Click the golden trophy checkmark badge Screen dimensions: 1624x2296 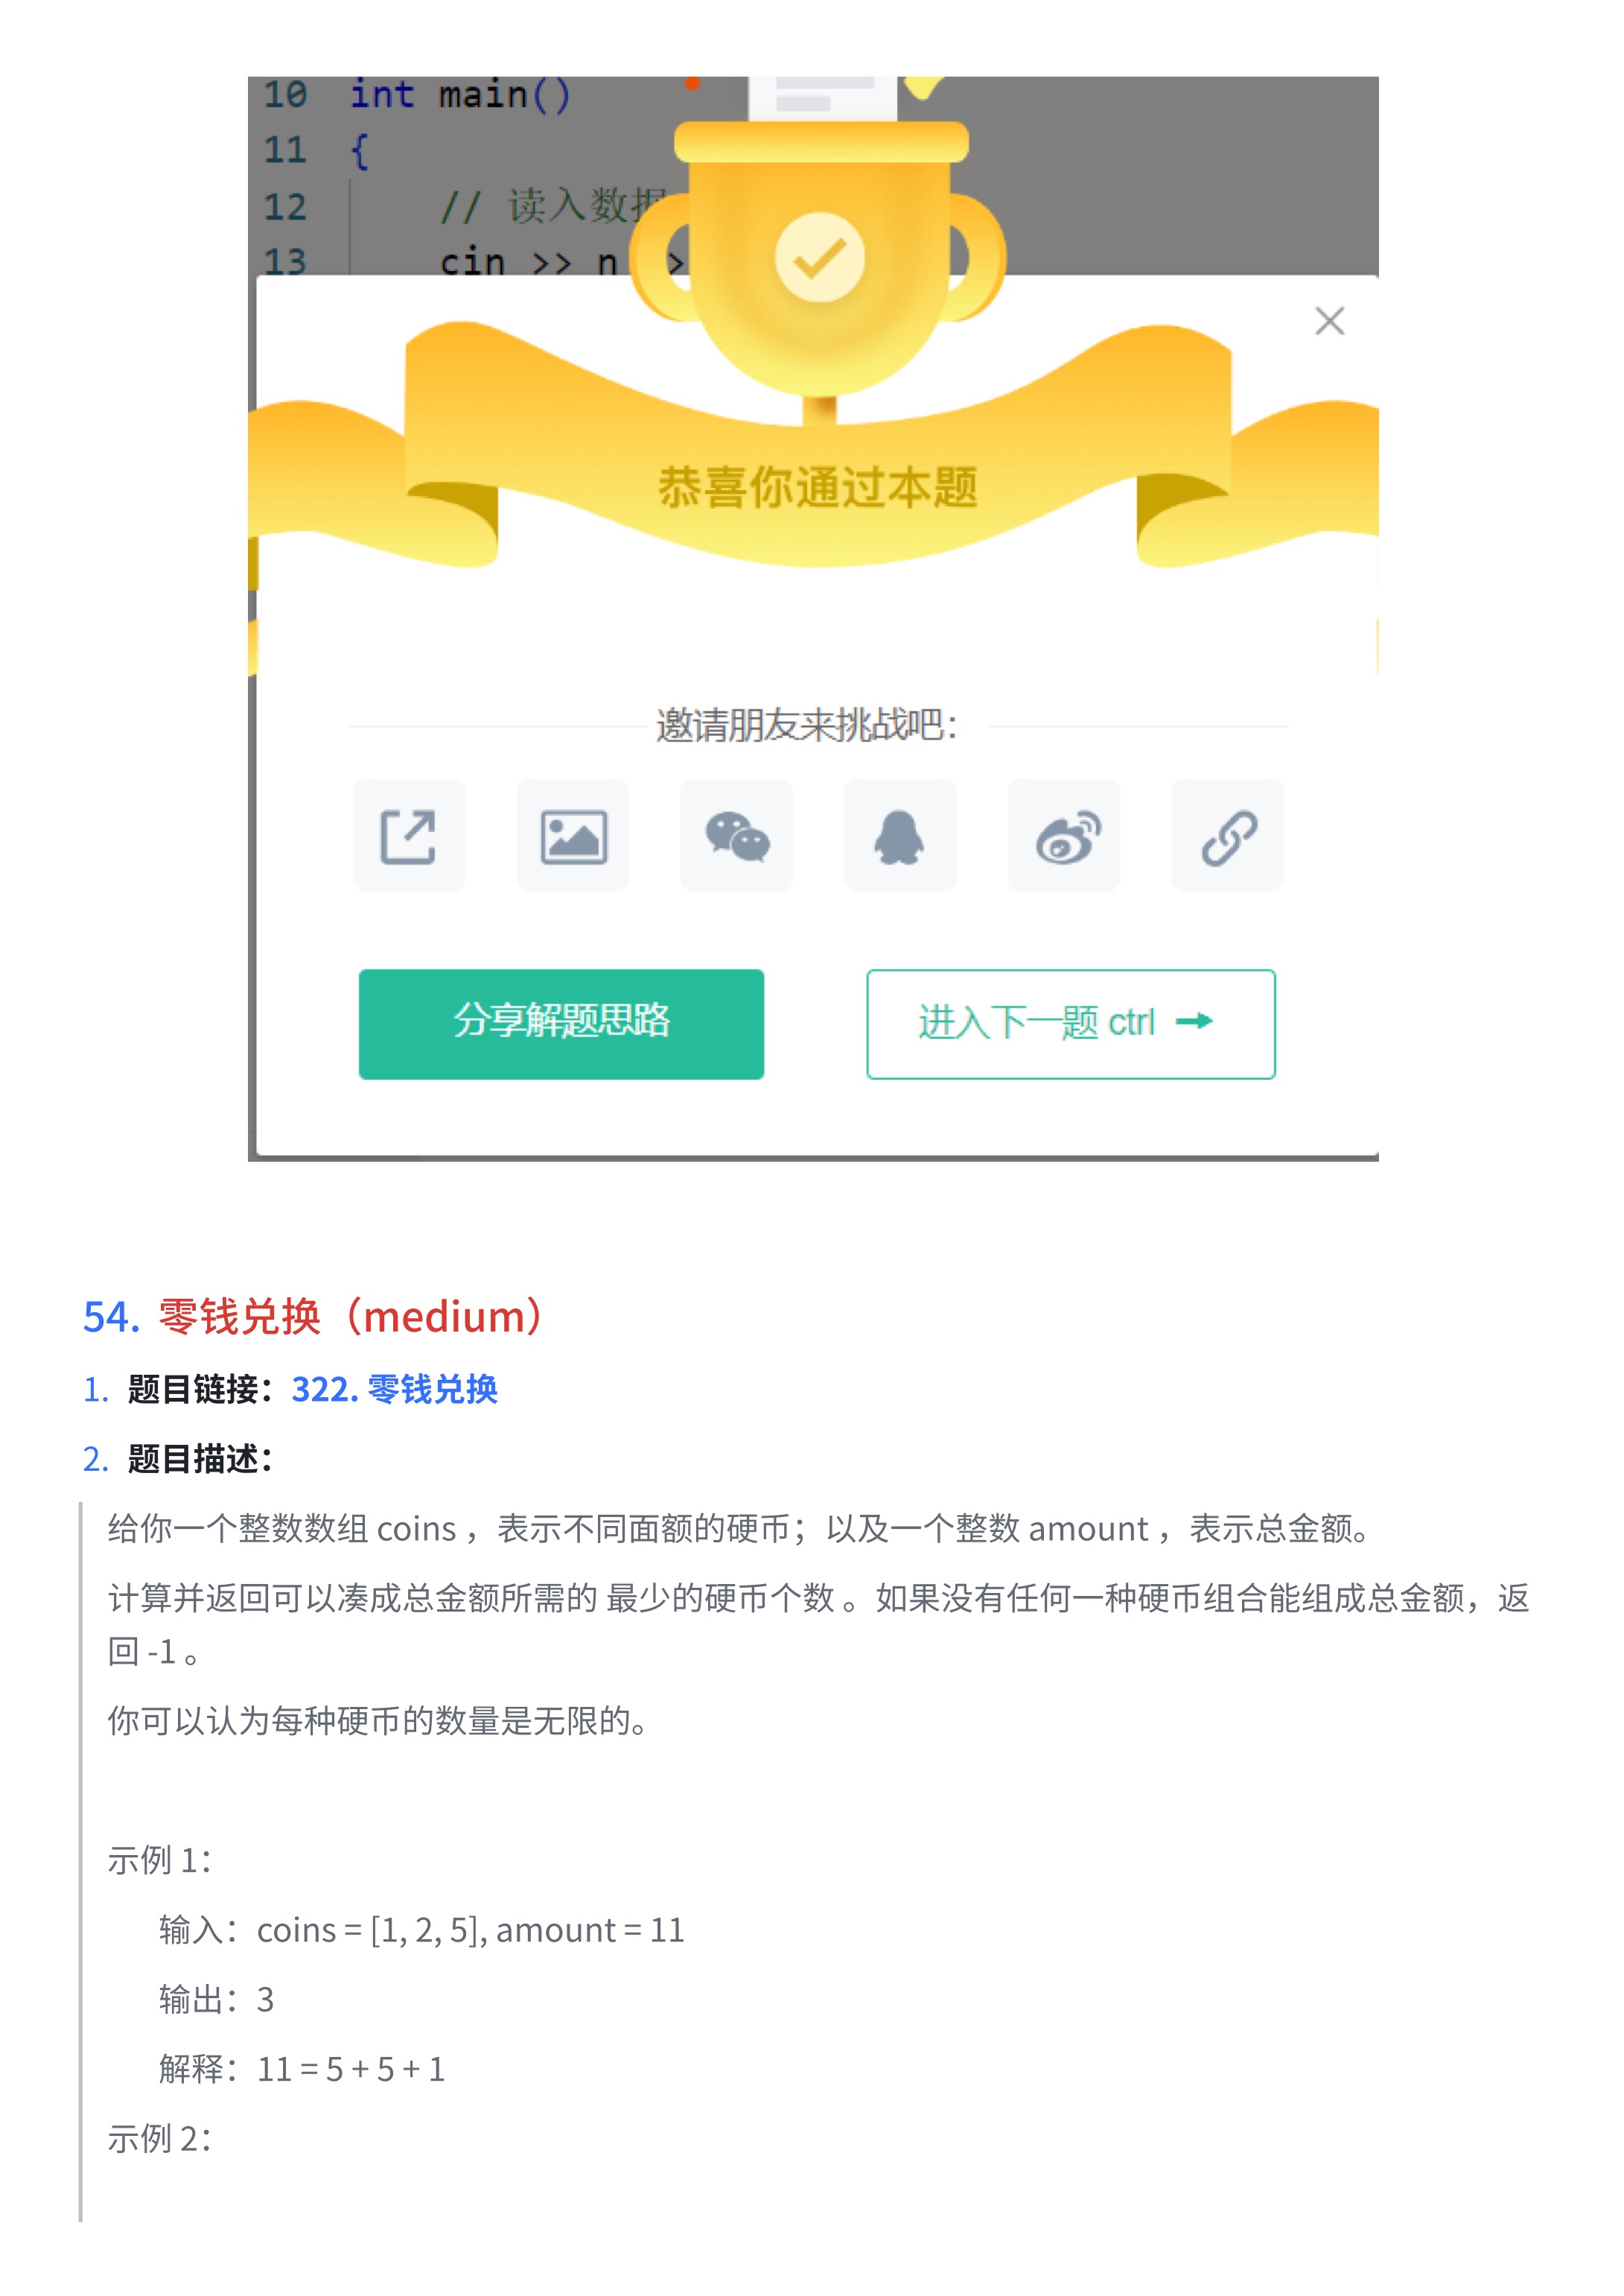[820, 257]
